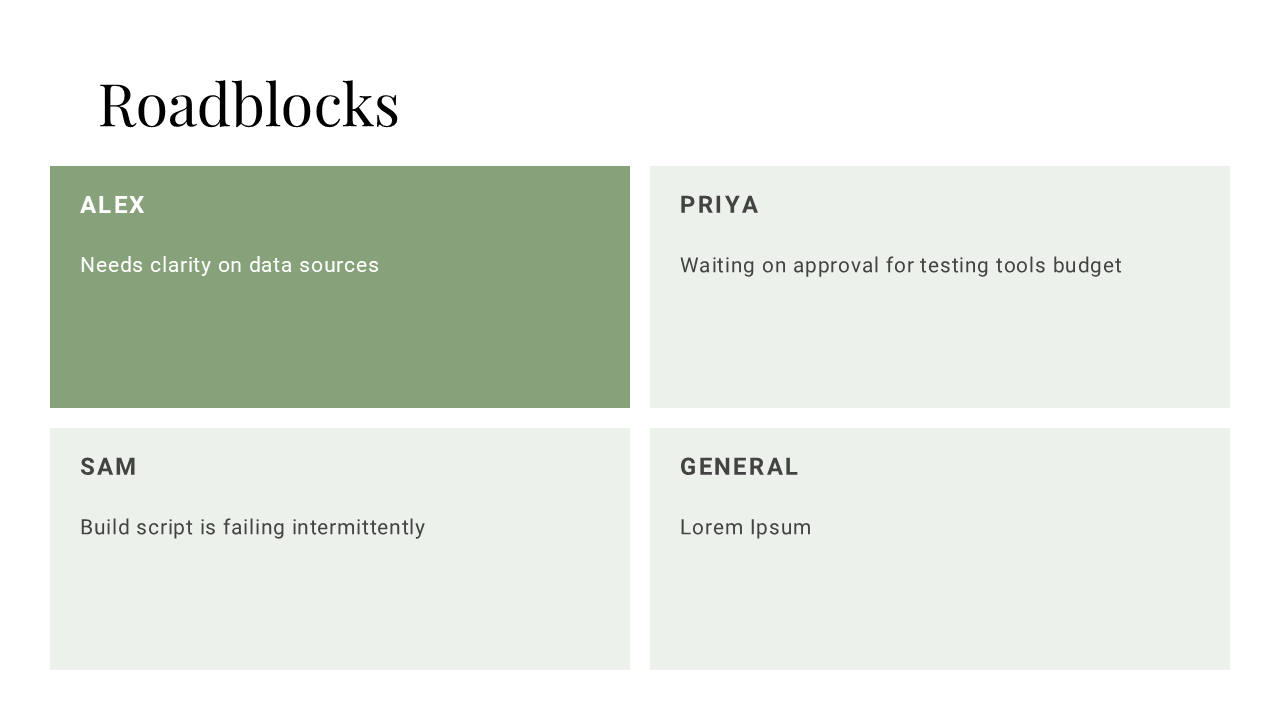Image resolution: width=1280 pixels, height=720 pixels.
Task: Select the 'Waiting on approval' line
Action: click(901, 265)
